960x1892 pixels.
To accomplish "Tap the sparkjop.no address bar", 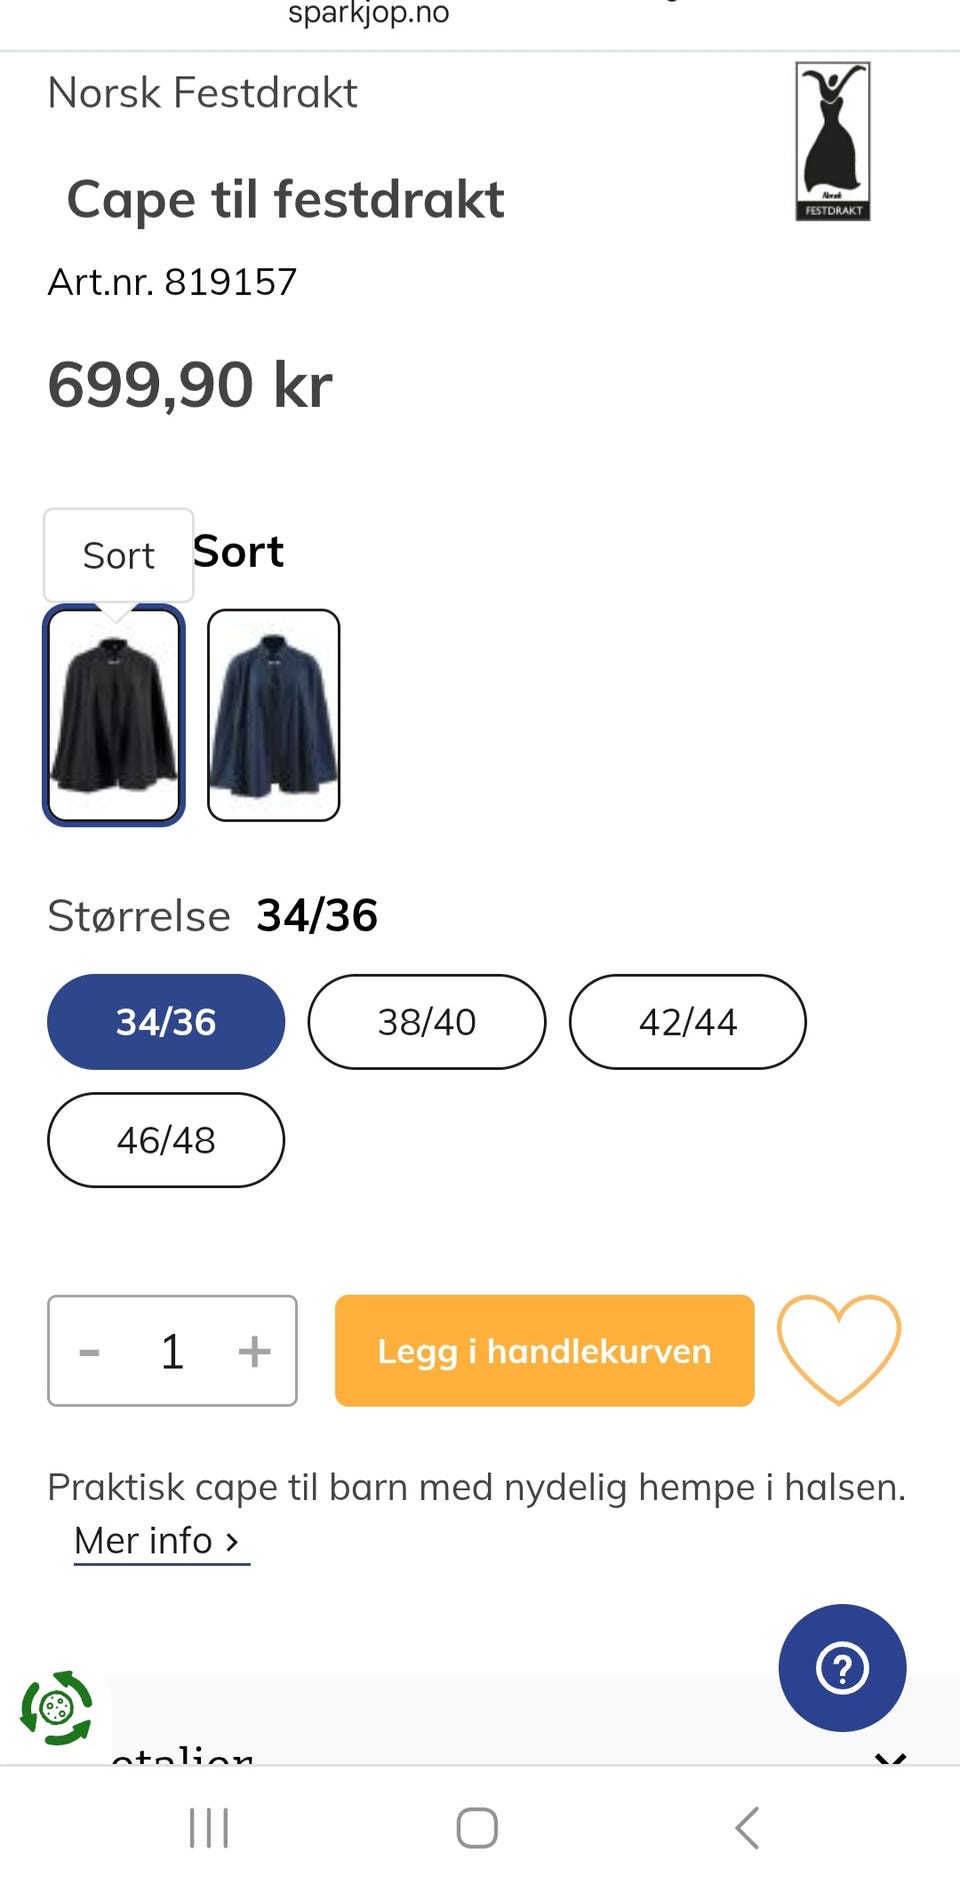I will (x=368, y=14).
